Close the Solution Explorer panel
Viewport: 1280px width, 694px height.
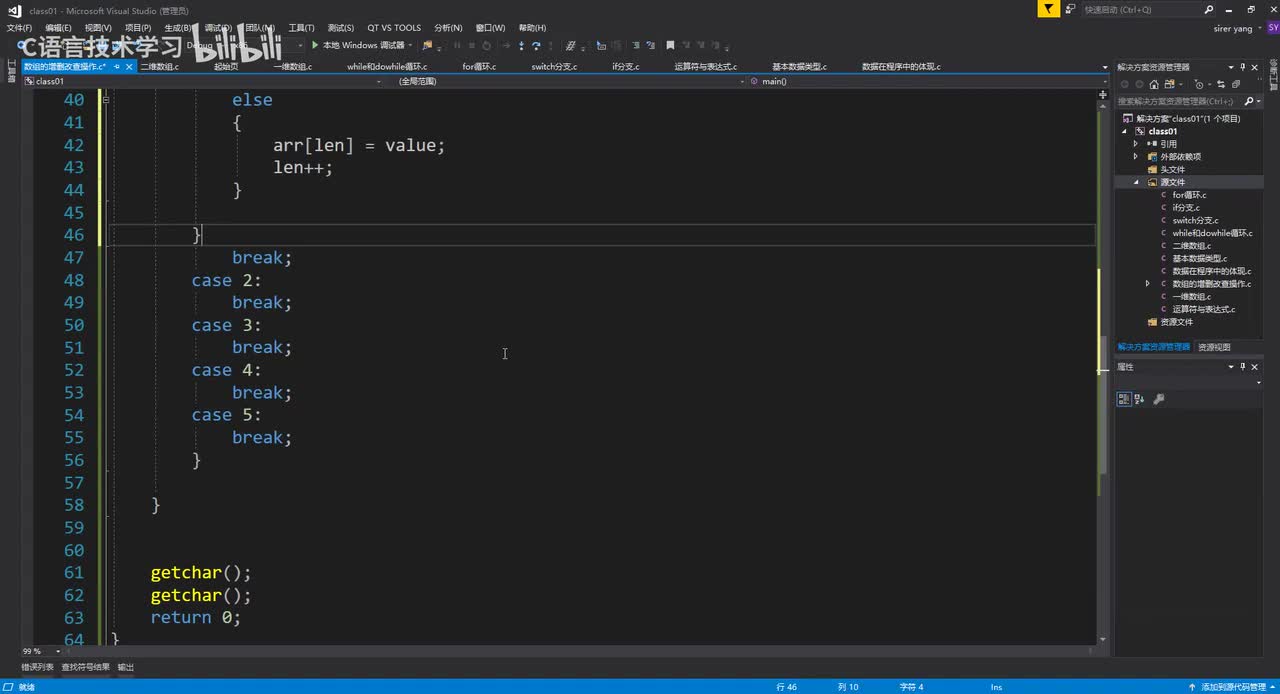(1254, 67)
